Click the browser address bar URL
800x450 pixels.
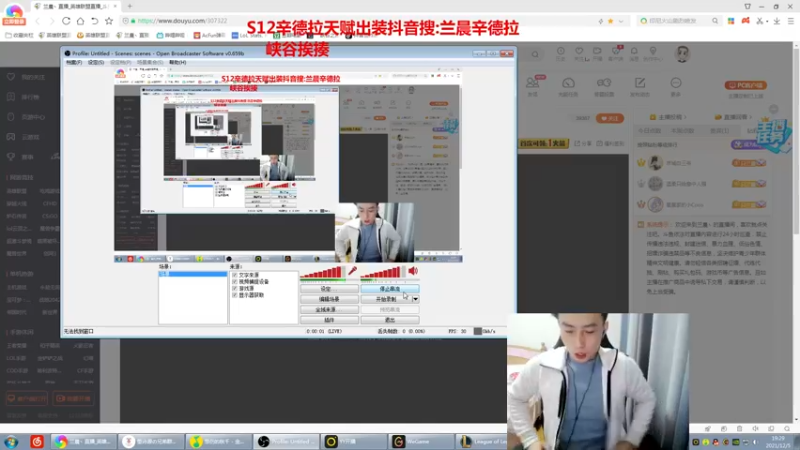(182, 21)
